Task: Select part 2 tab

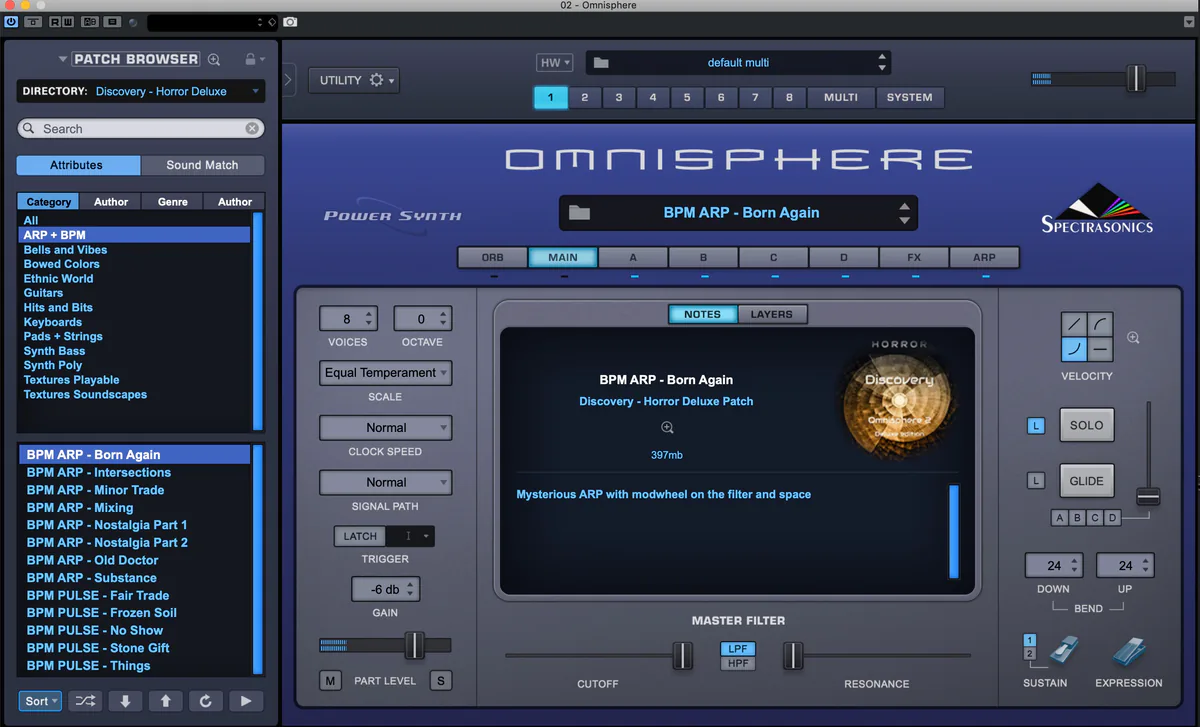Action: [585, 97]
